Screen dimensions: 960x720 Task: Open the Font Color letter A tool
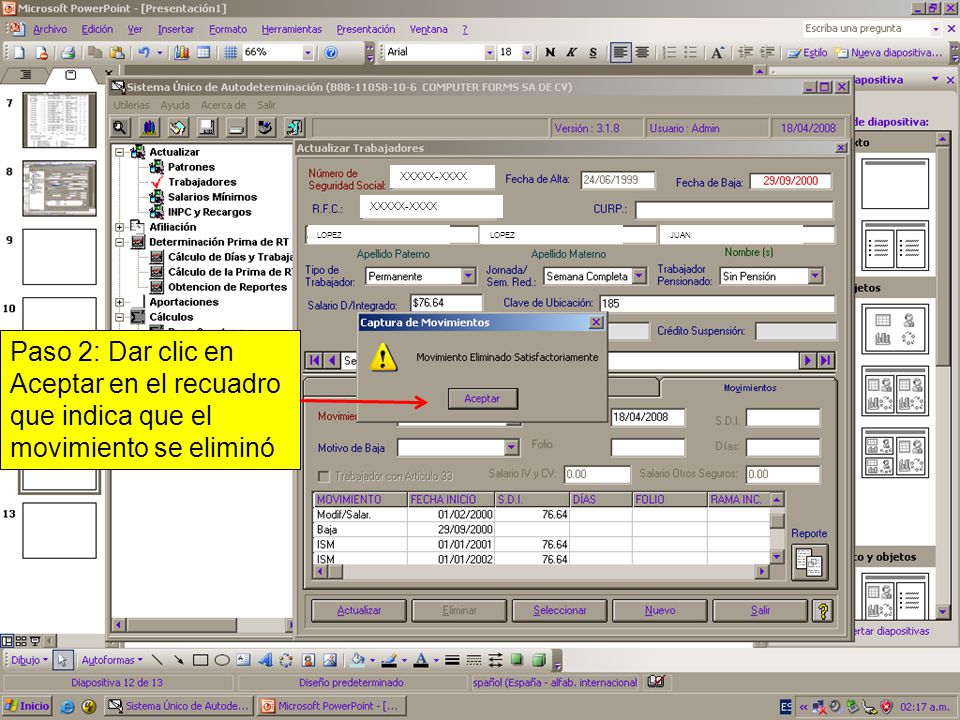pyautogui.click(x=421, y=660)
